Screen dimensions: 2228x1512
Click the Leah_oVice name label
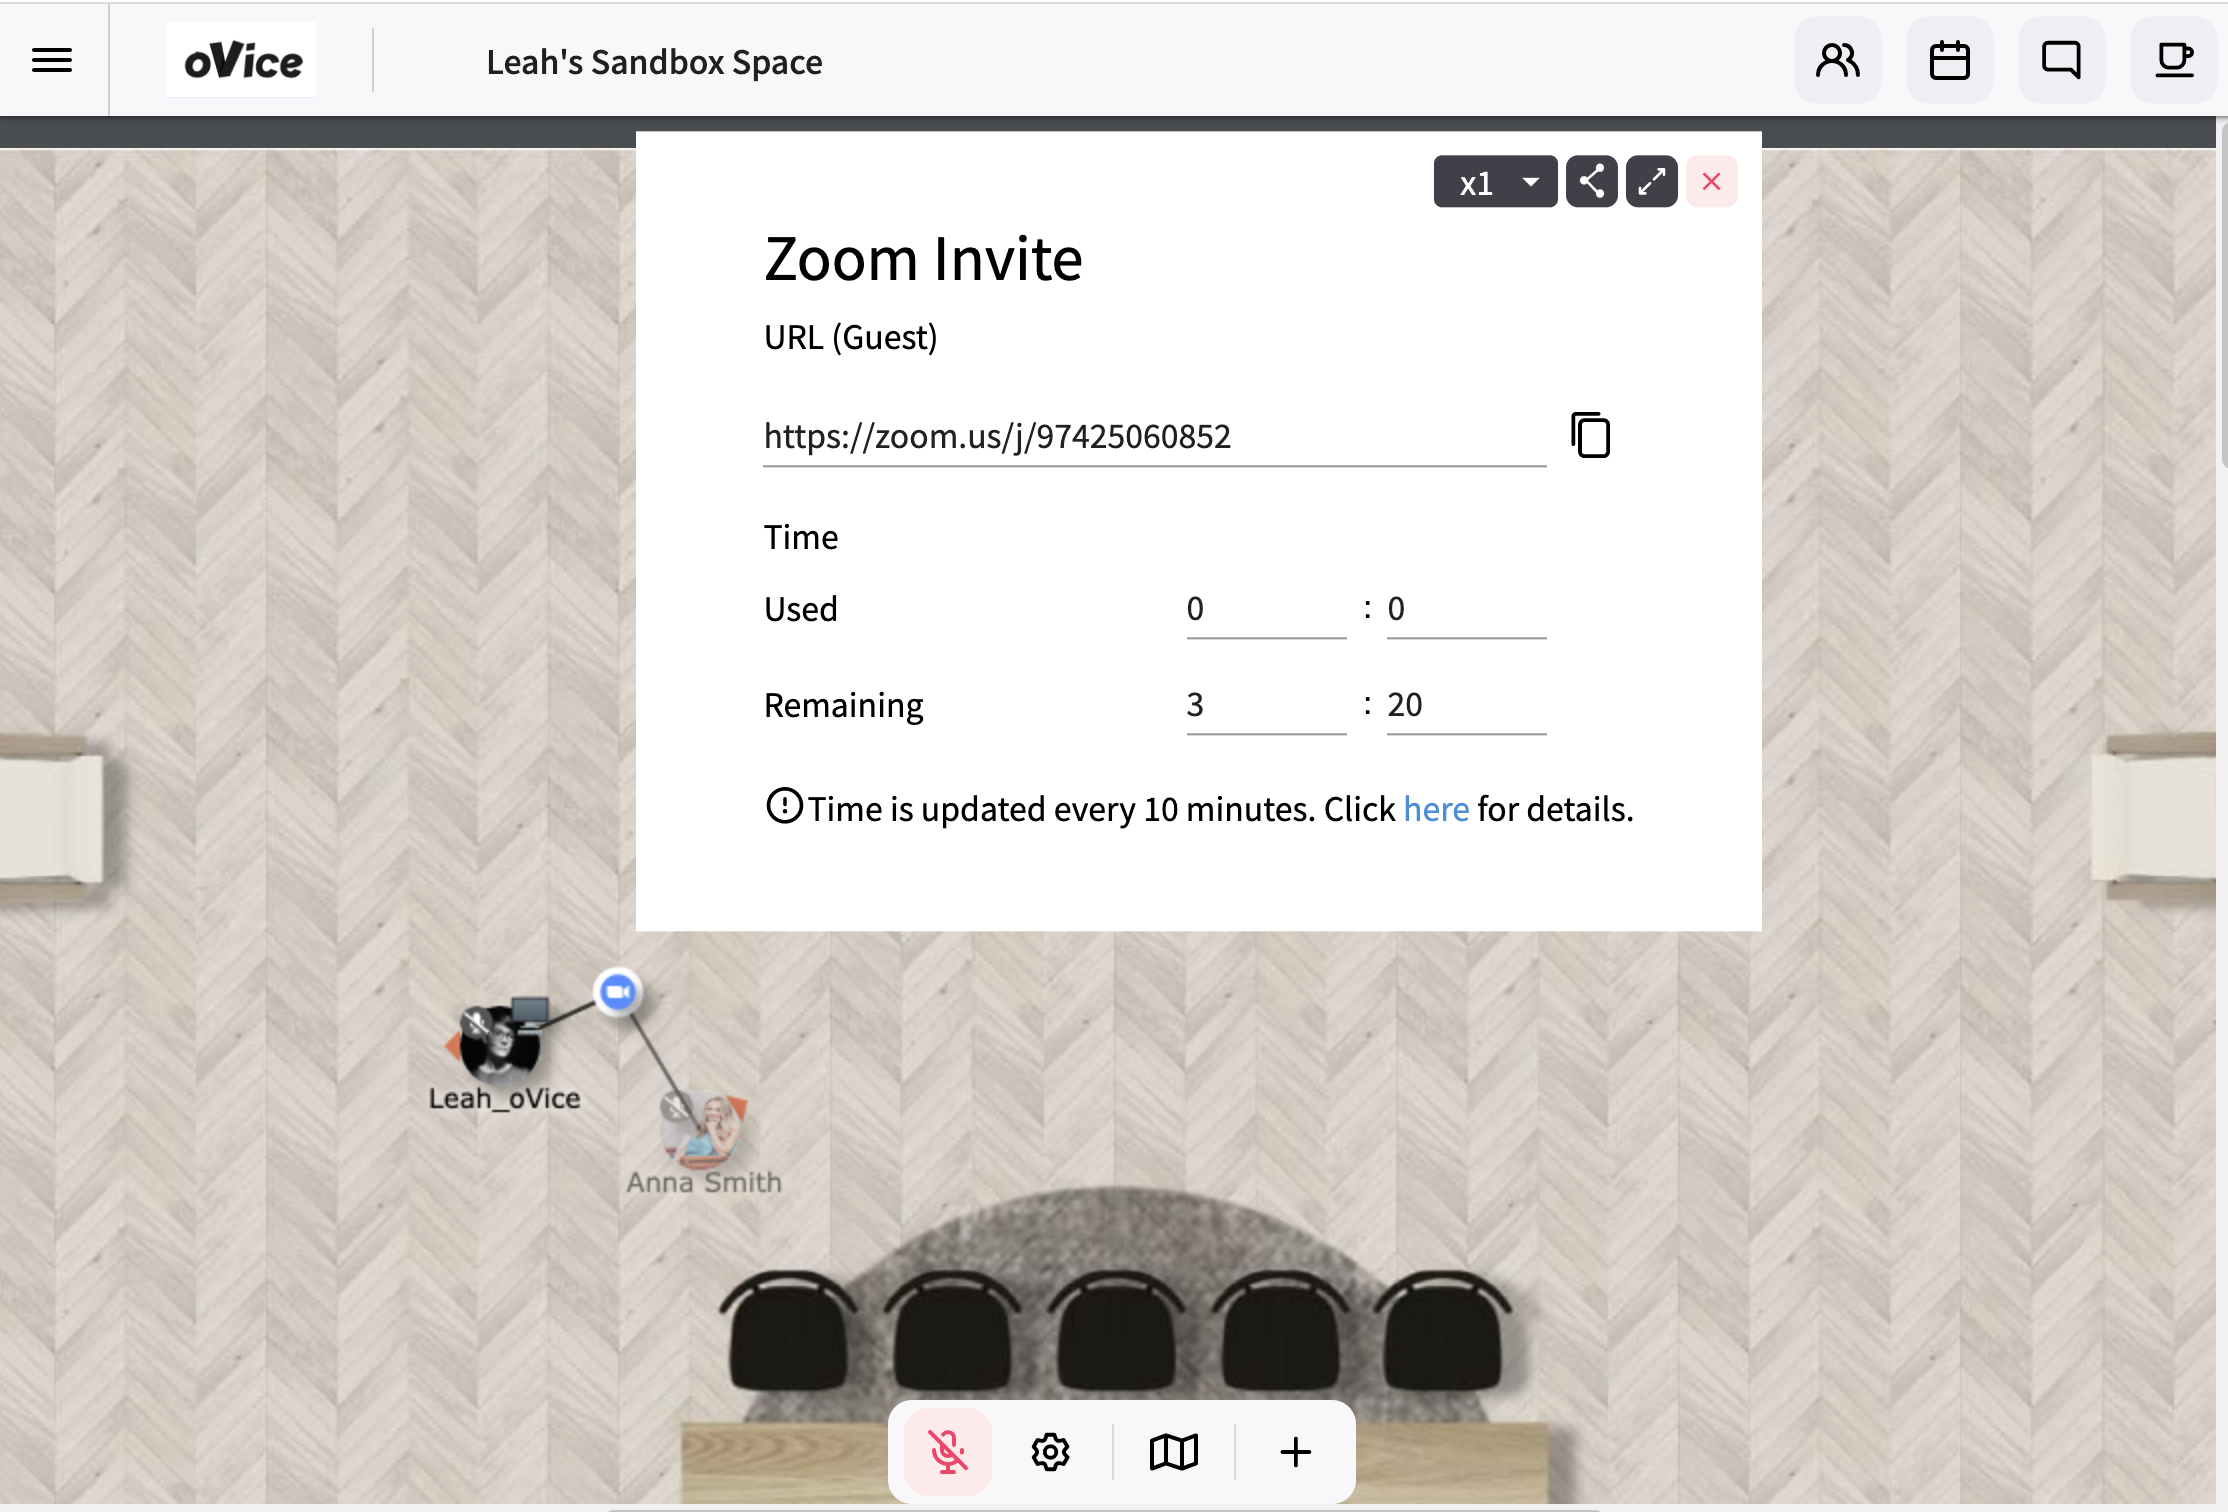[x=504, y=1098]
